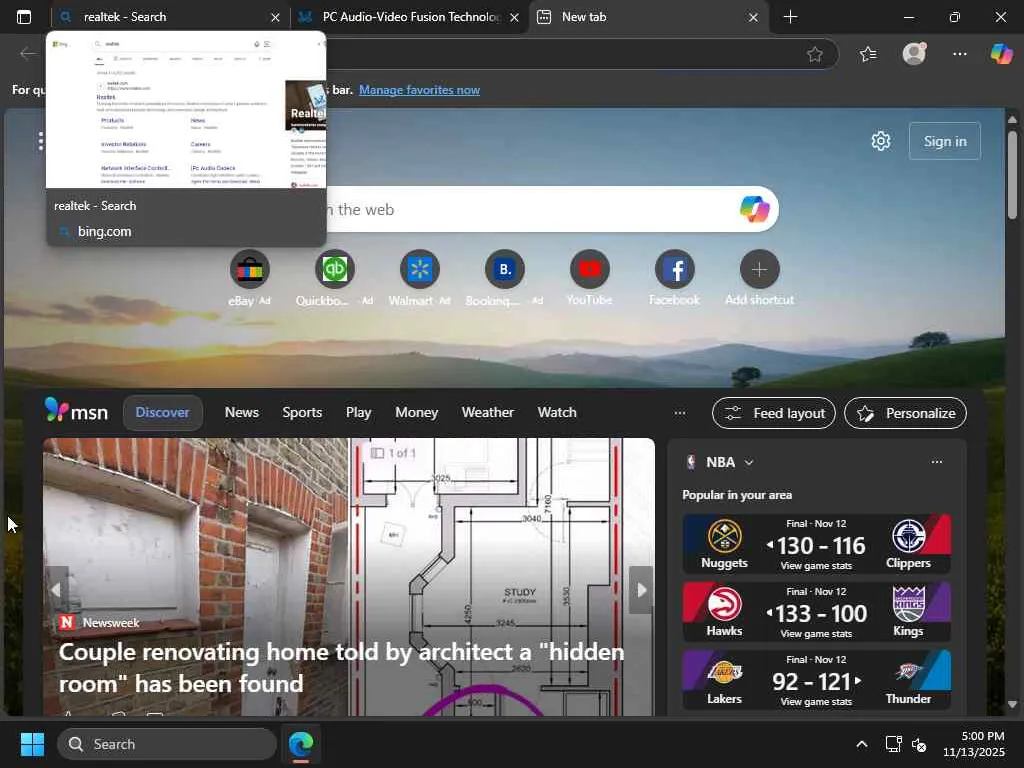The height and width of the screenshot is (768, 1024).
Task: Add a new browser tab
Action: [x=790, y=17]
